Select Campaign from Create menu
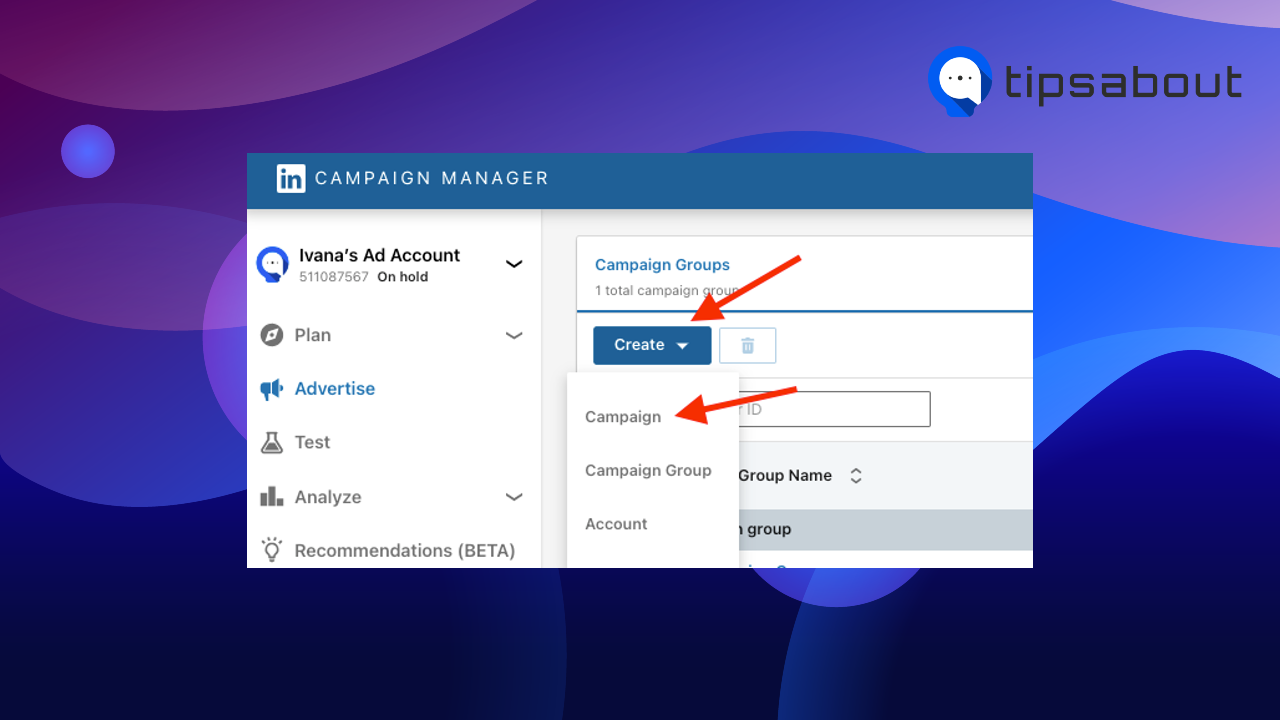Viewport: 1280px width, 720px height. (x=623, y=417)
